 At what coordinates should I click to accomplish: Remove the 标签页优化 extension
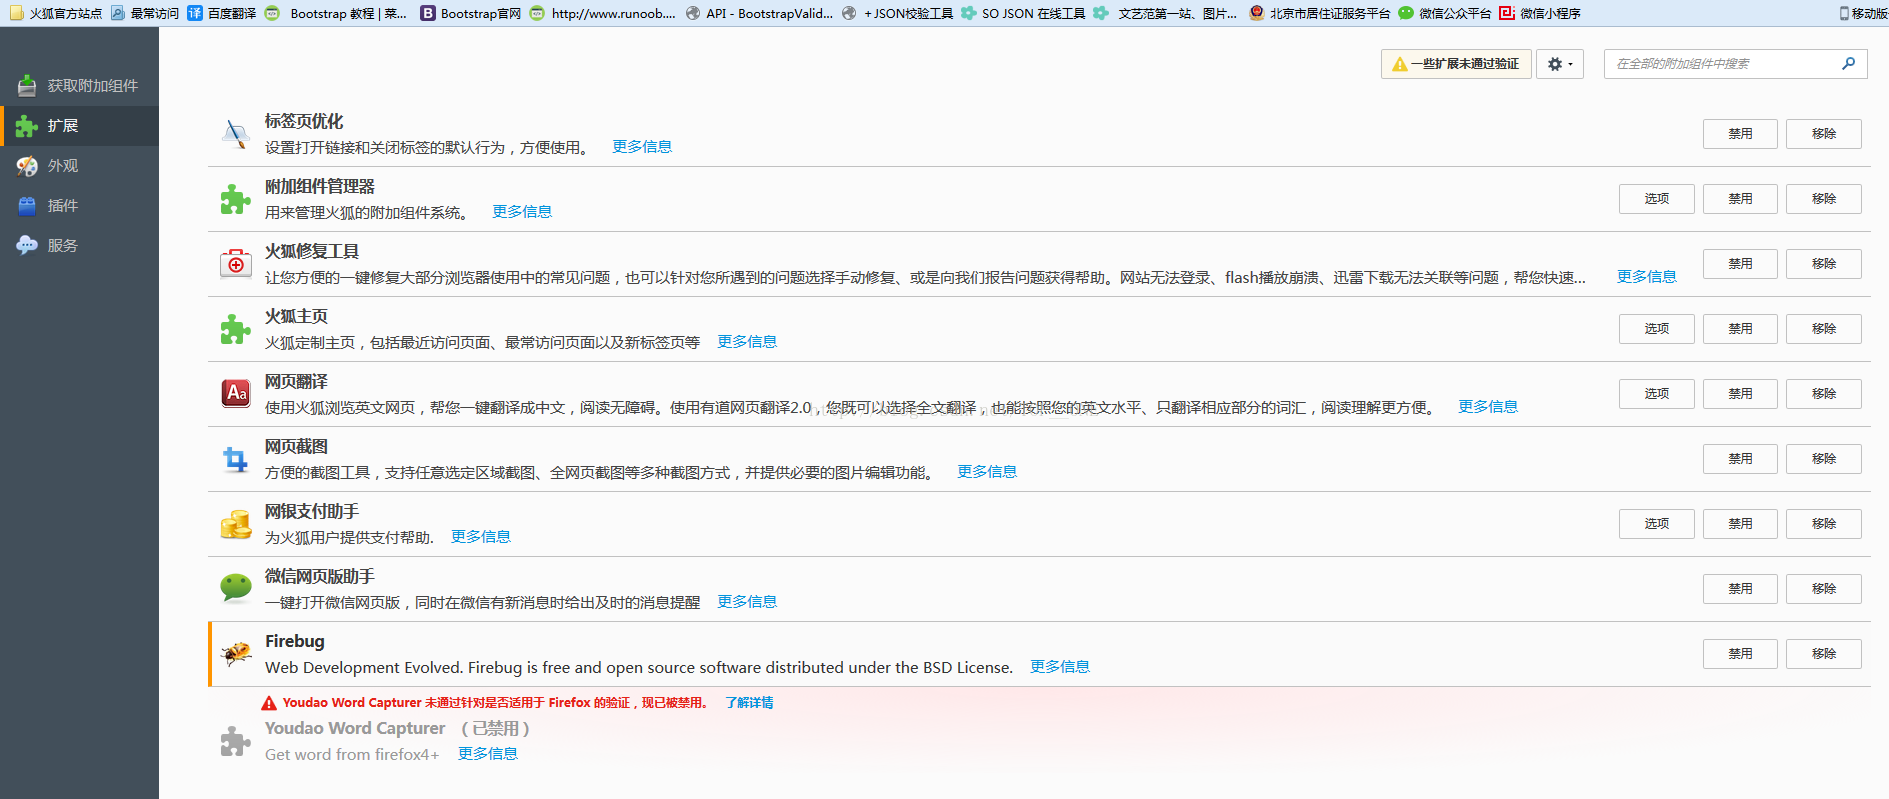pos(1824,134)
